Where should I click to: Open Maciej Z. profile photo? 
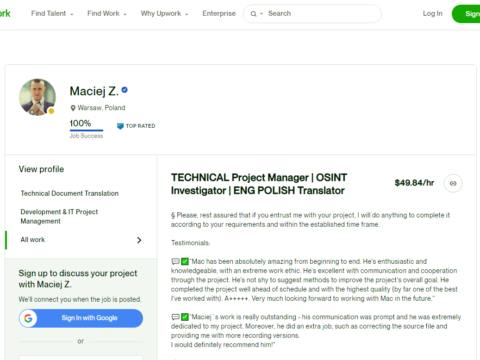tap(37, 97)
